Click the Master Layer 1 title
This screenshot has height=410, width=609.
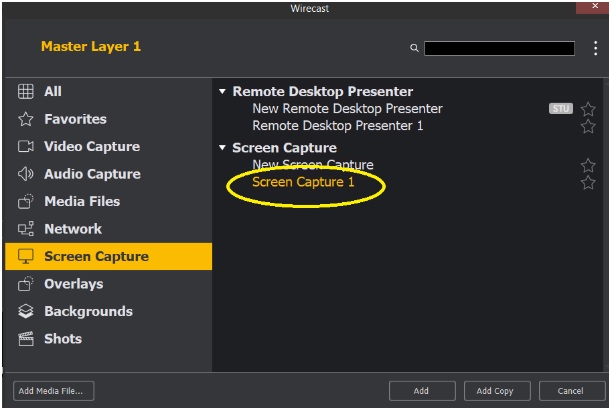point(91,47)
